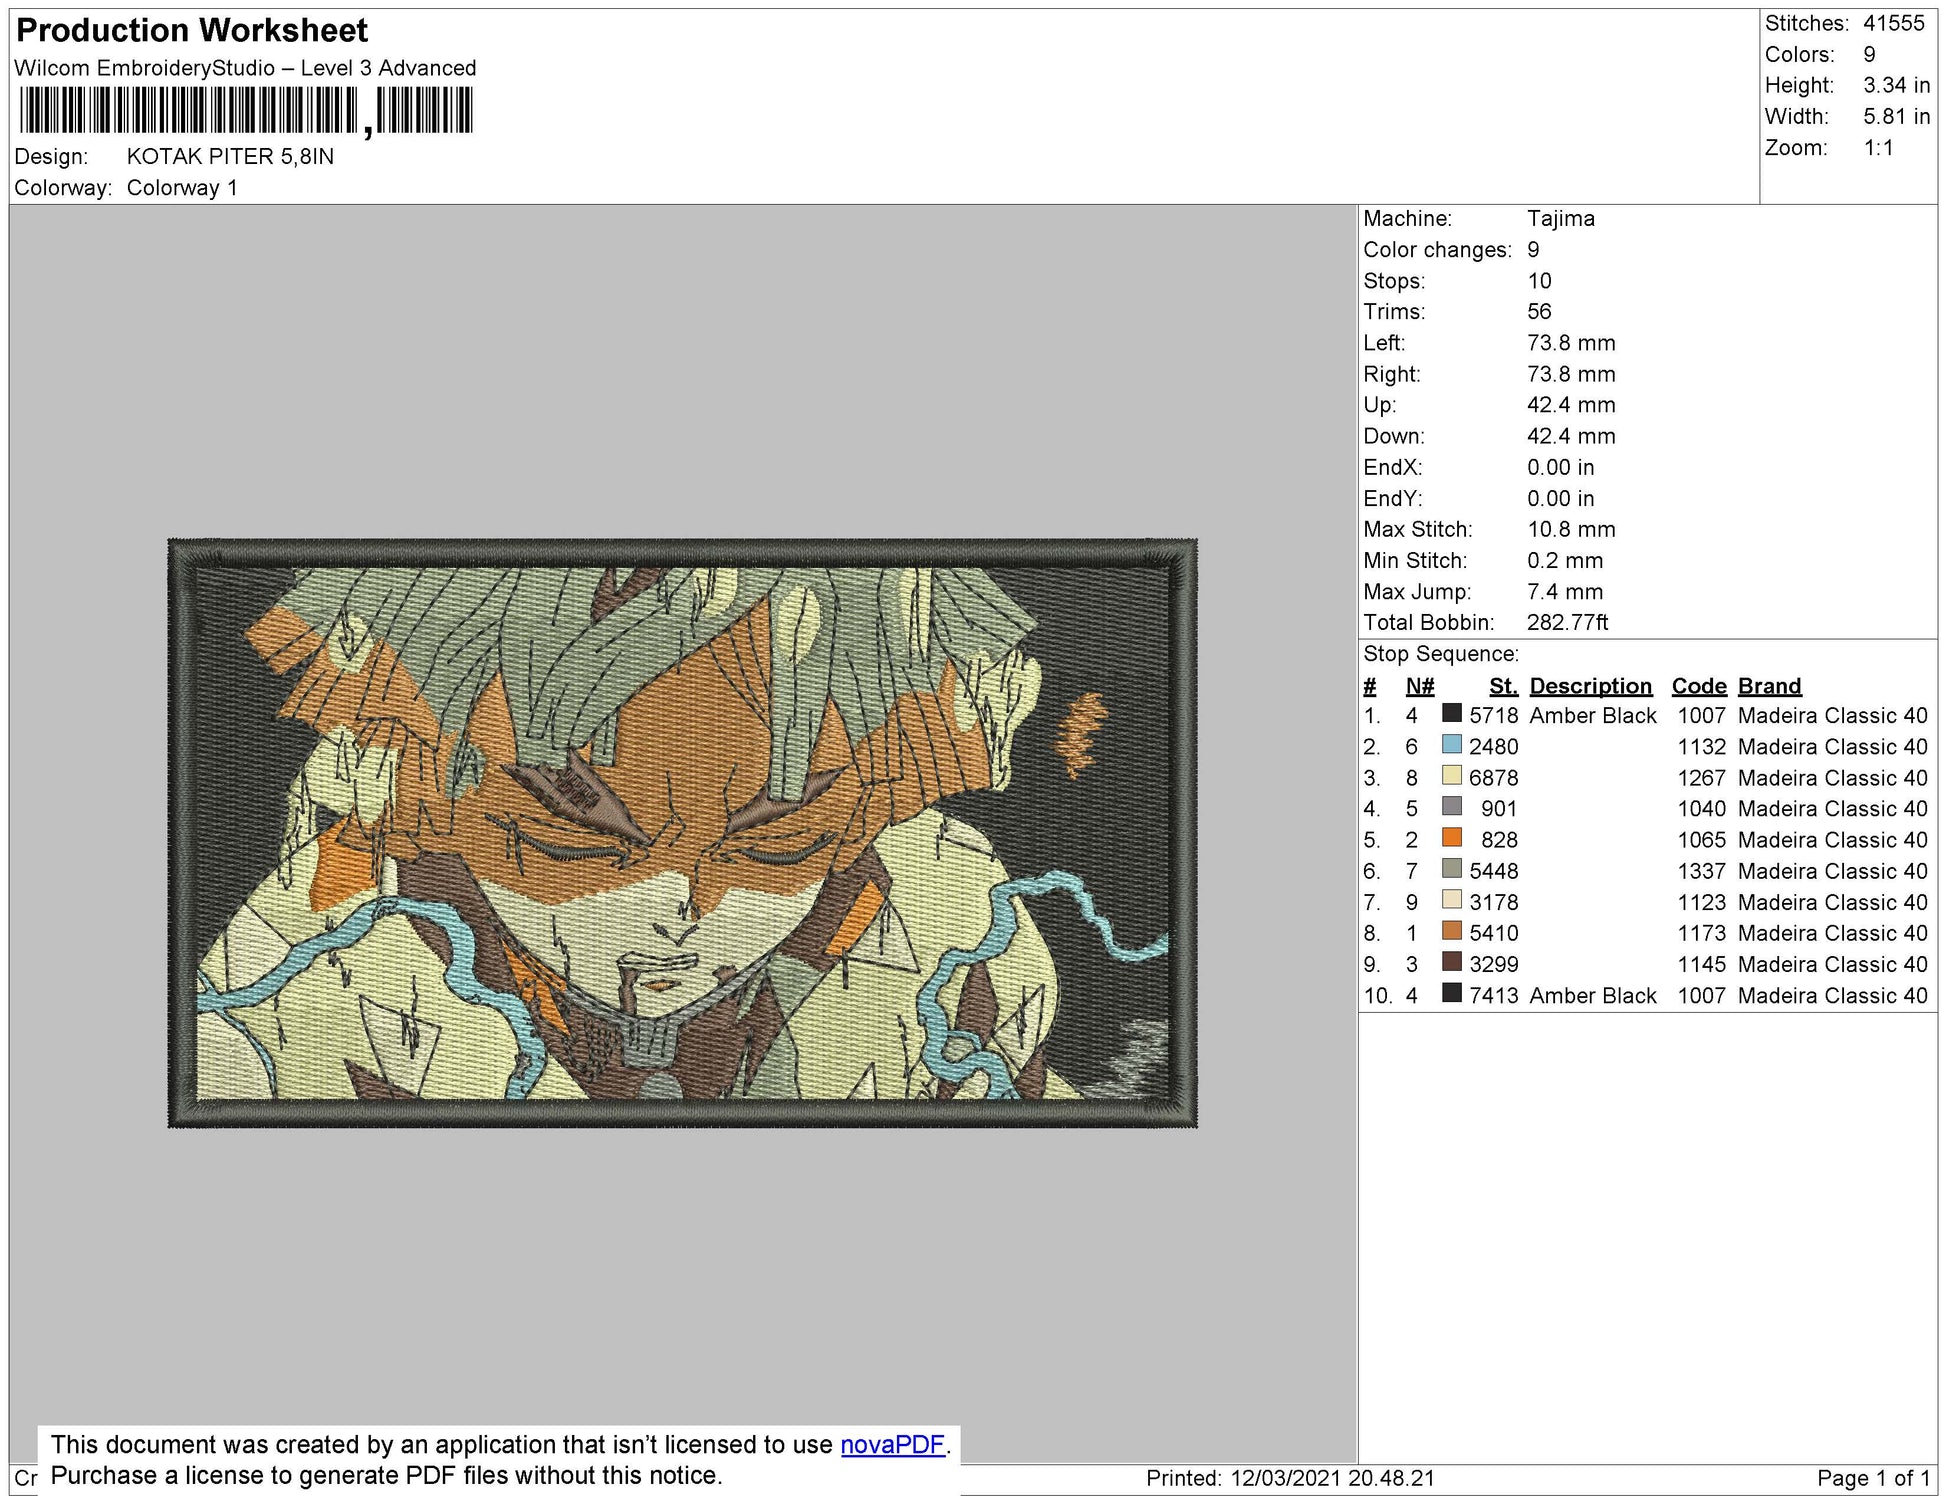Click the Amber Black swatch in row 1
1946x1504 pixels.
1452,714
